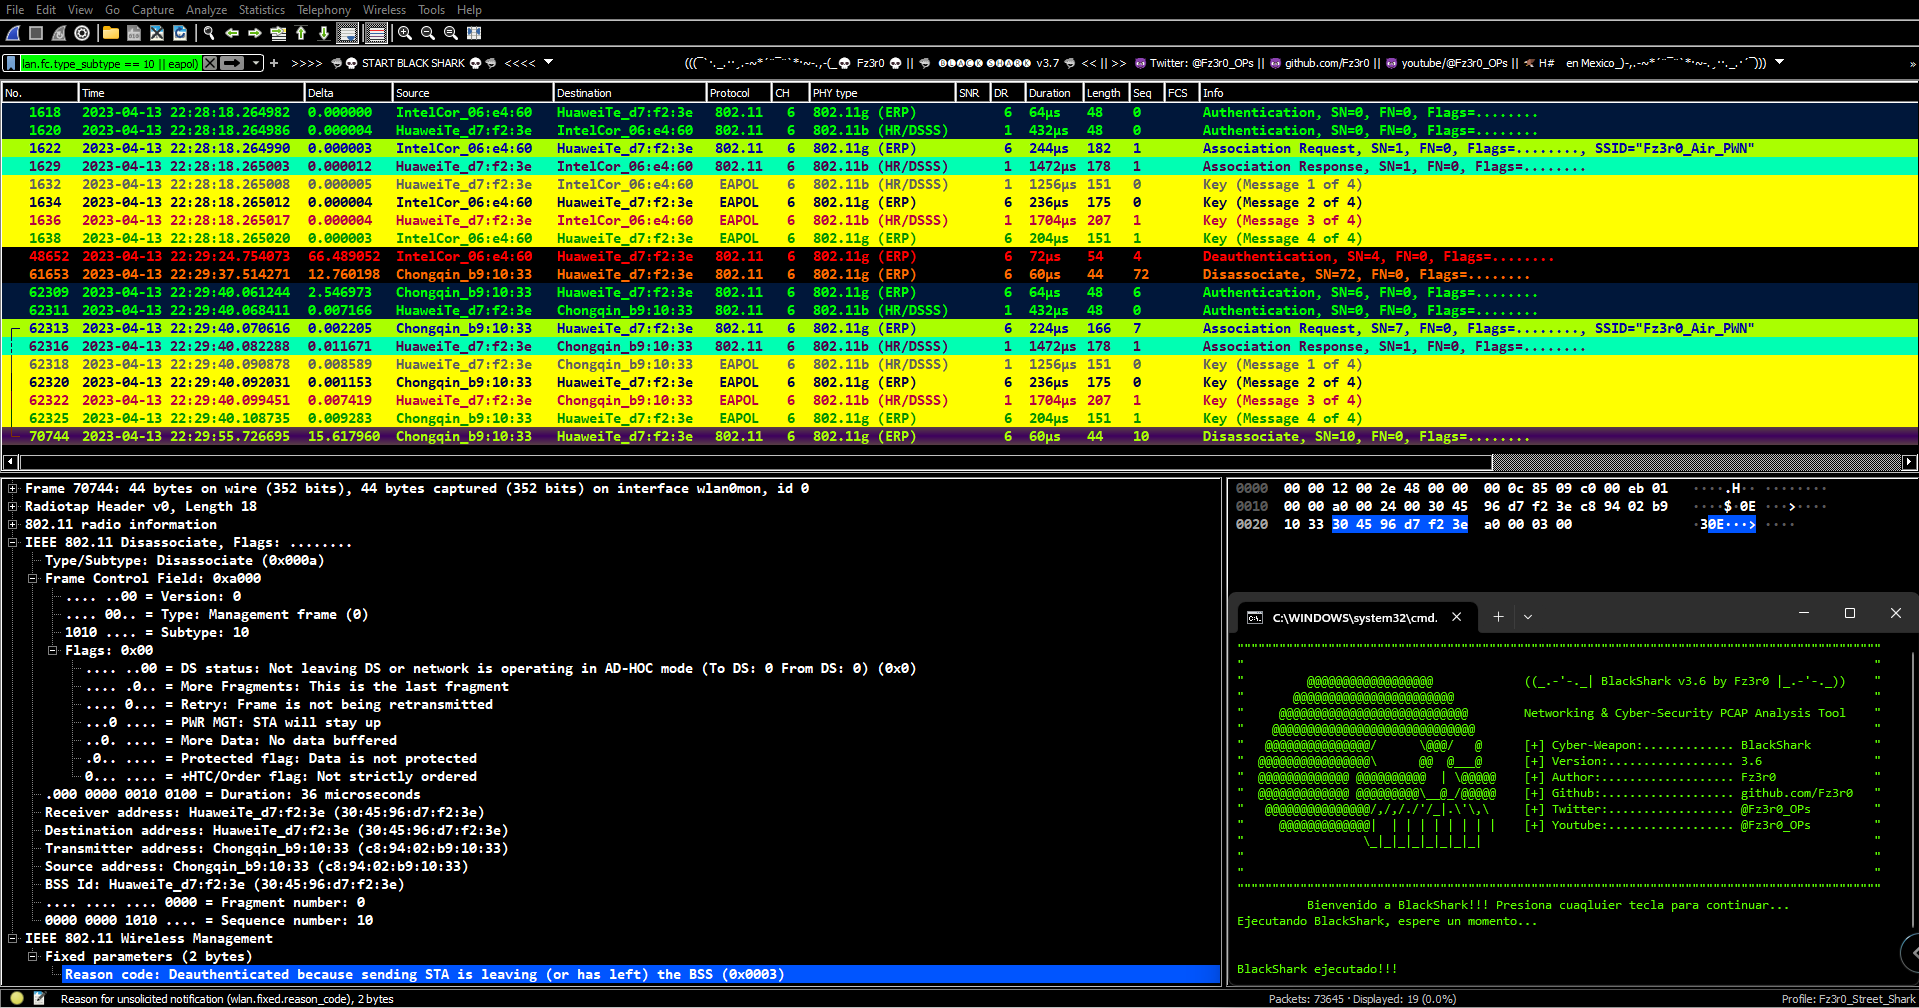Open capture options with the gear icon
This screenshot has height=1008, width=1919.
click(82, 33)
